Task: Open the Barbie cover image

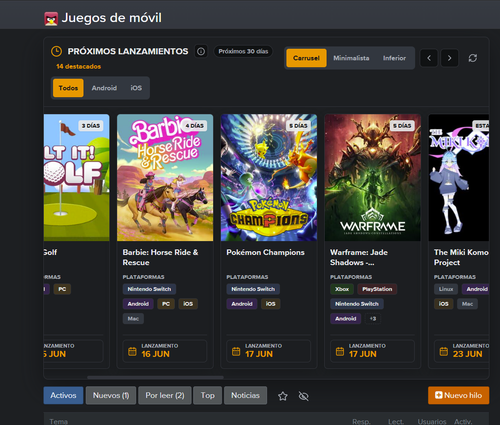Action: coord(165,178)
